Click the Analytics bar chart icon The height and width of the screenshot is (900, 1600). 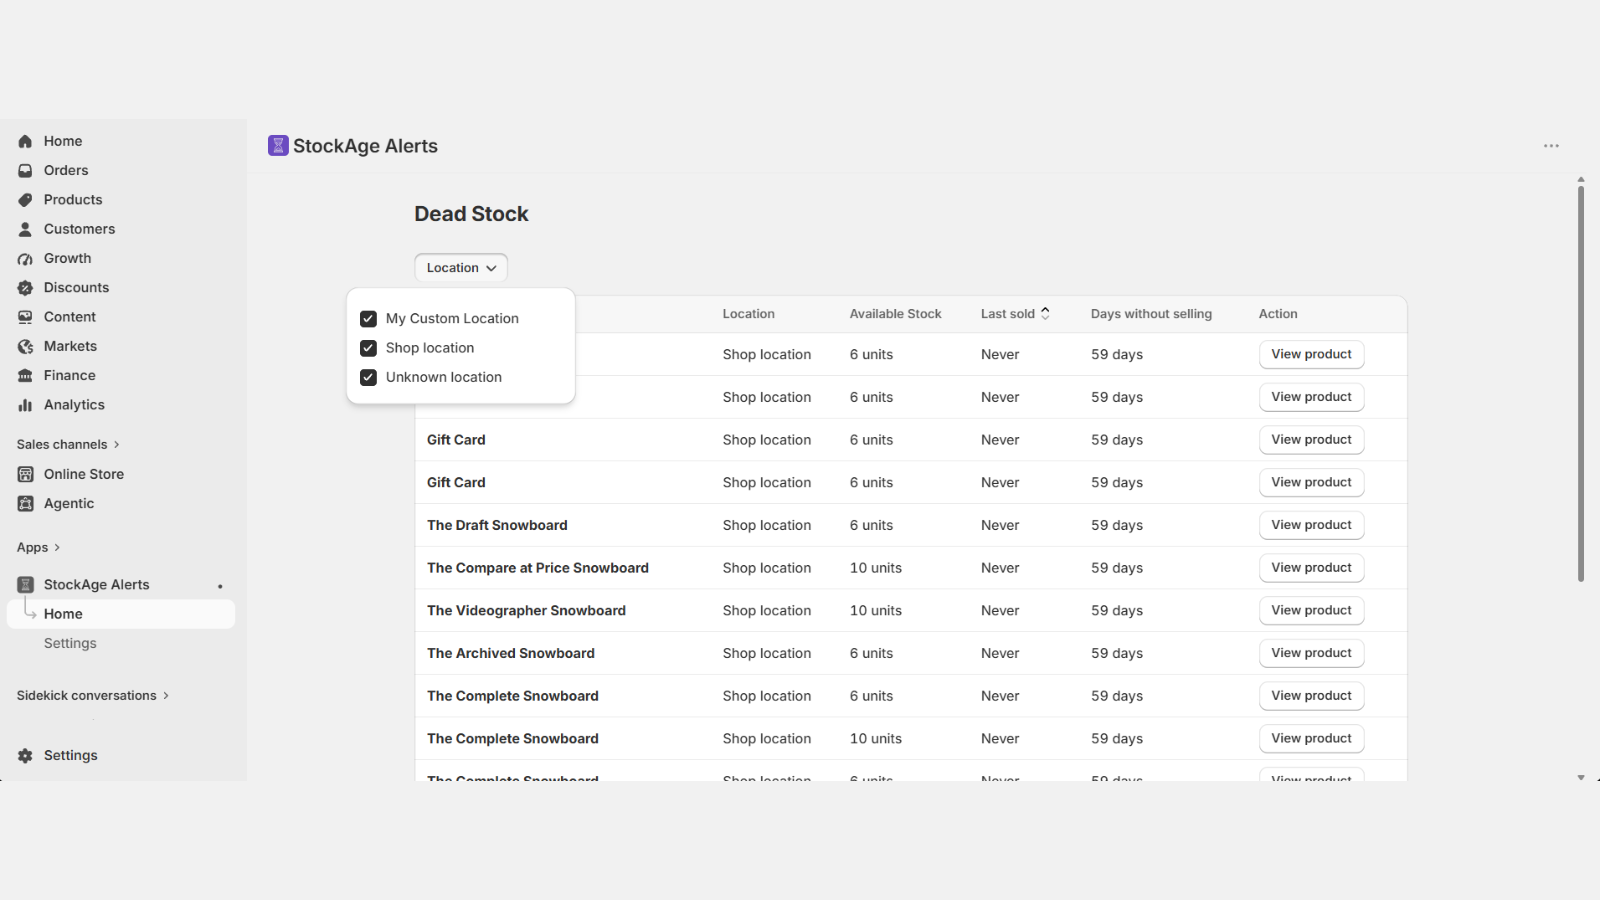(25, 405)
